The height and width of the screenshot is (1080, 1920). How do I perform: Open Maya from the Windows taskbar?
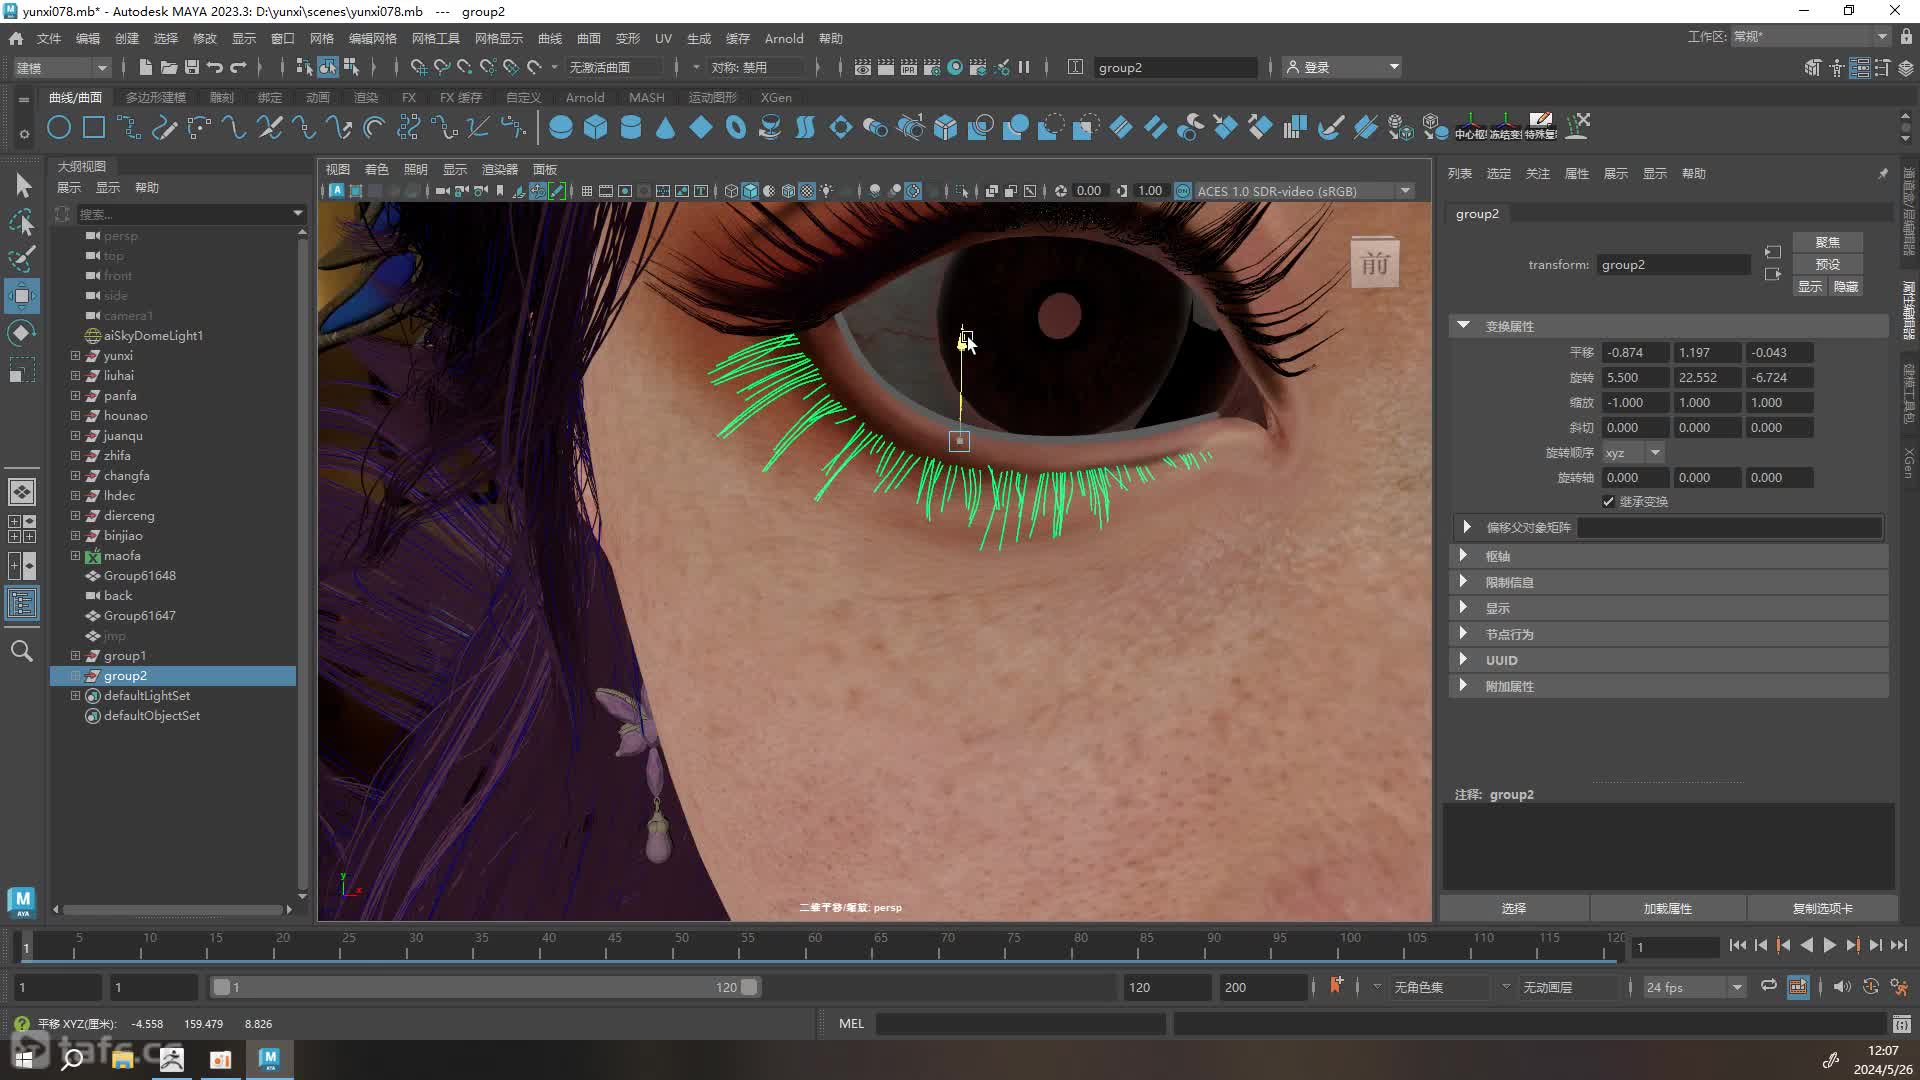point(269,1059)
